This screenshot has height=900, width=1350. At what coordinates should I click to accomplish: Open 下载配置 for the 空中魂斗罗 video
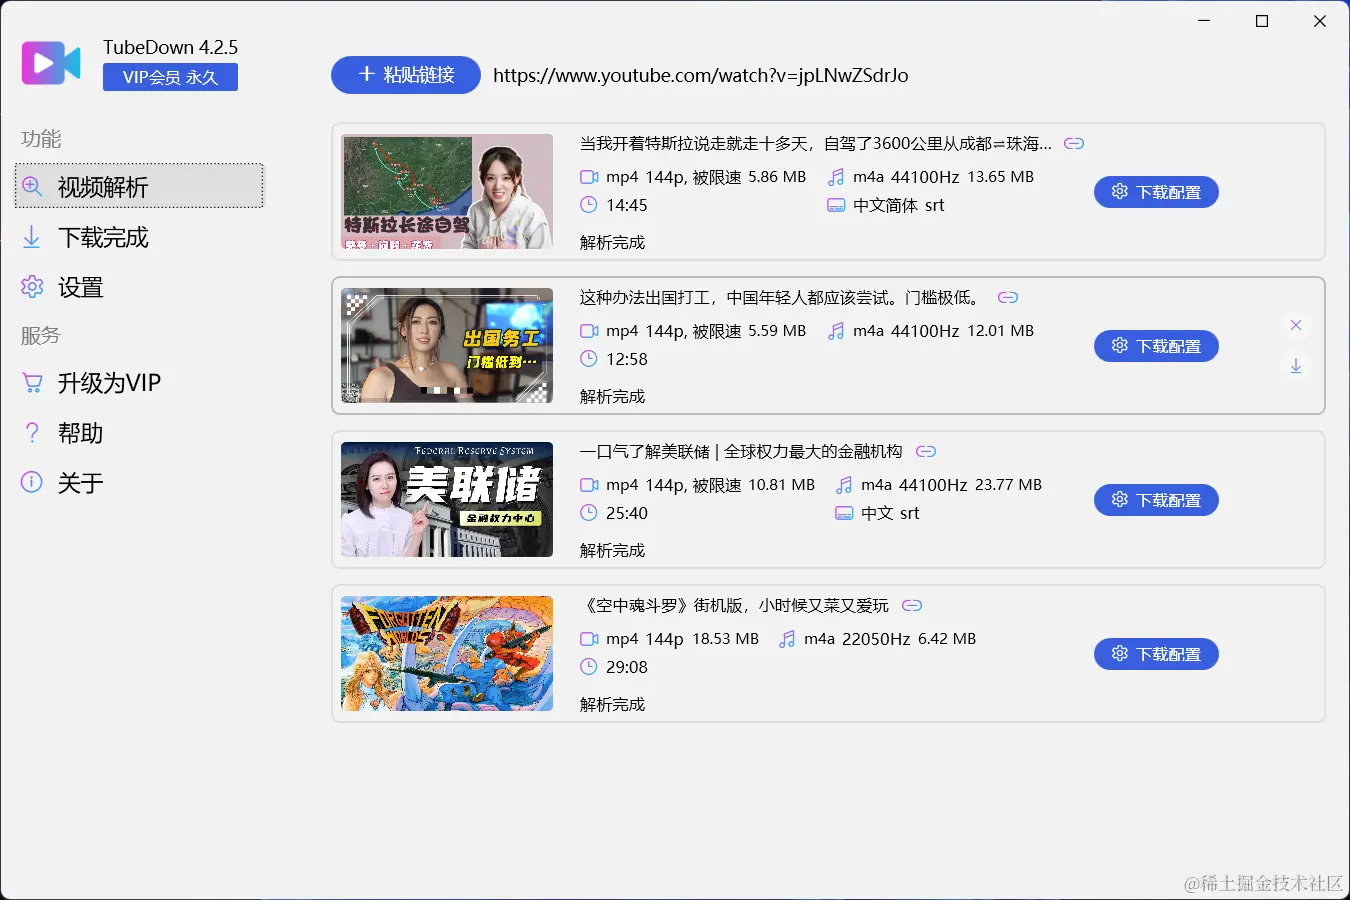point(1156,654)
